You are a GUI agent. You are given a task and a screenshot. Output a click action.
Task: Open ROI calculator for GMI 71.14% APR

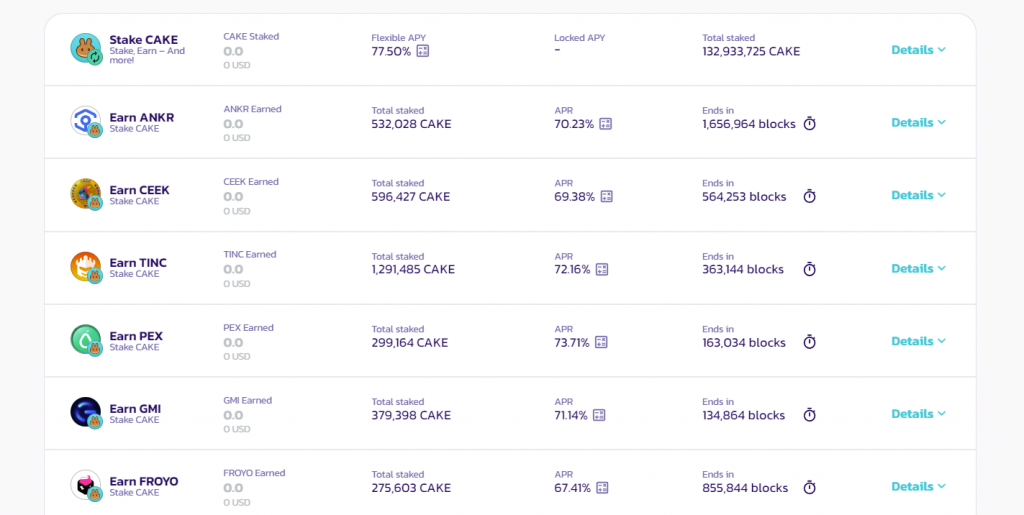599,415
